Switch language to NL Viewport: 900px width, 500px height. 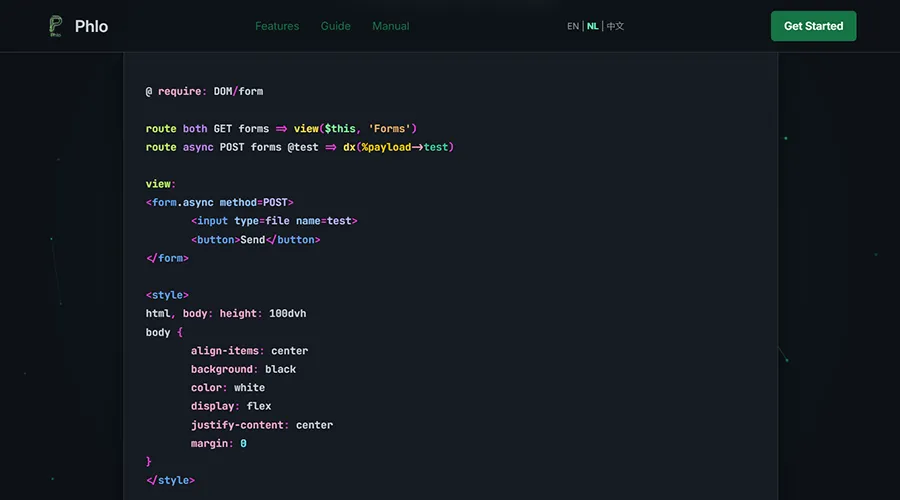[592, 26]
